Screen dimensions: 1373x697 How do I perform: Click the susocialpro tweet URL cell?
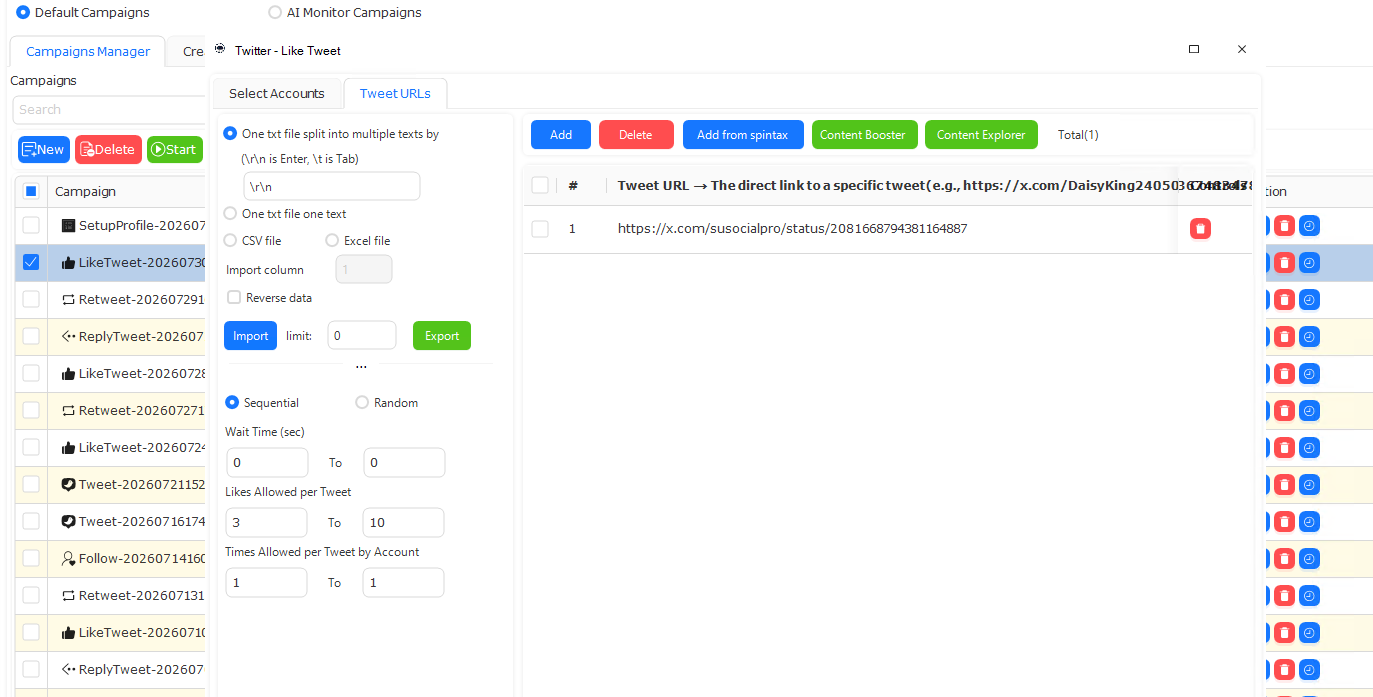pos(793,229)
